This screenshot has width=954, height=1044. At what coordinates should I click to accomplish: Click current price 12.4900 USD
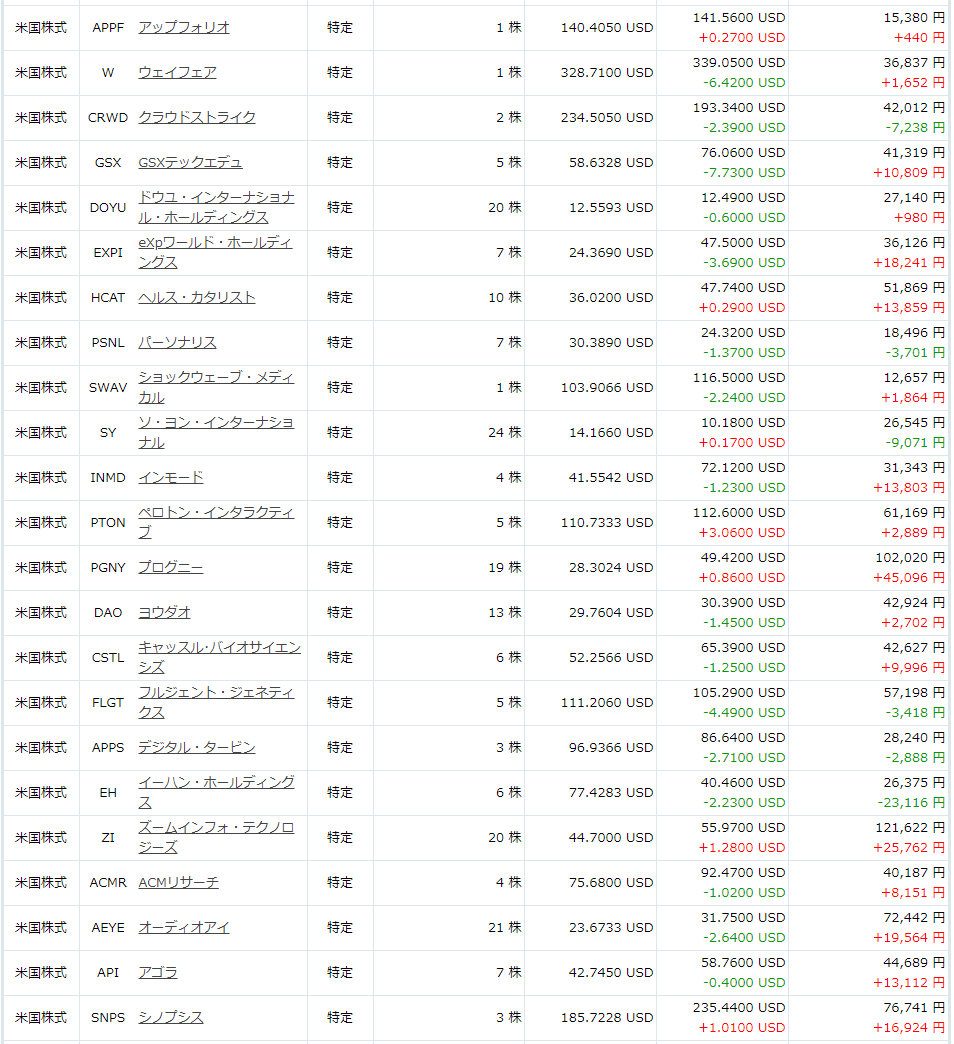[743, 198]
